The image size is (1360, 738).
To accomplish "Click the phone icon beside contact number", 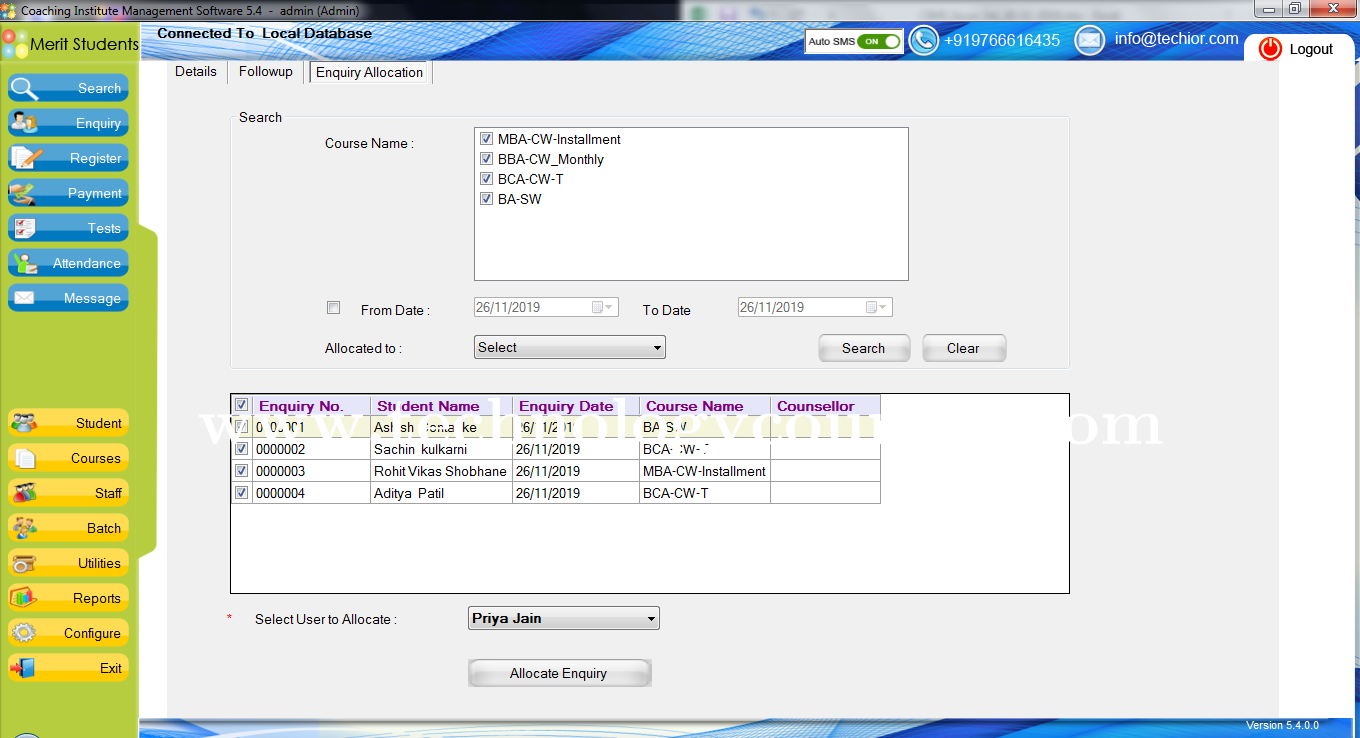I will (x=923, y=40).
